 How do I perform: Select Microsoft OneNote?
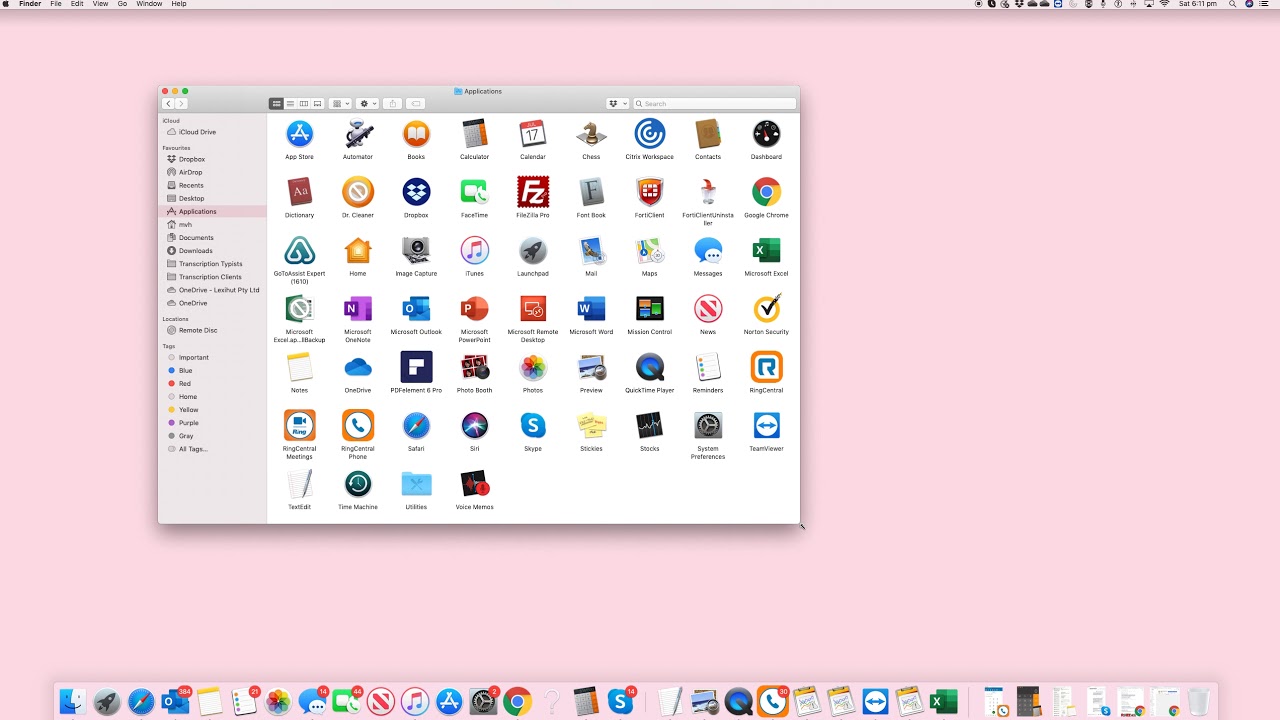click(358, 308)
